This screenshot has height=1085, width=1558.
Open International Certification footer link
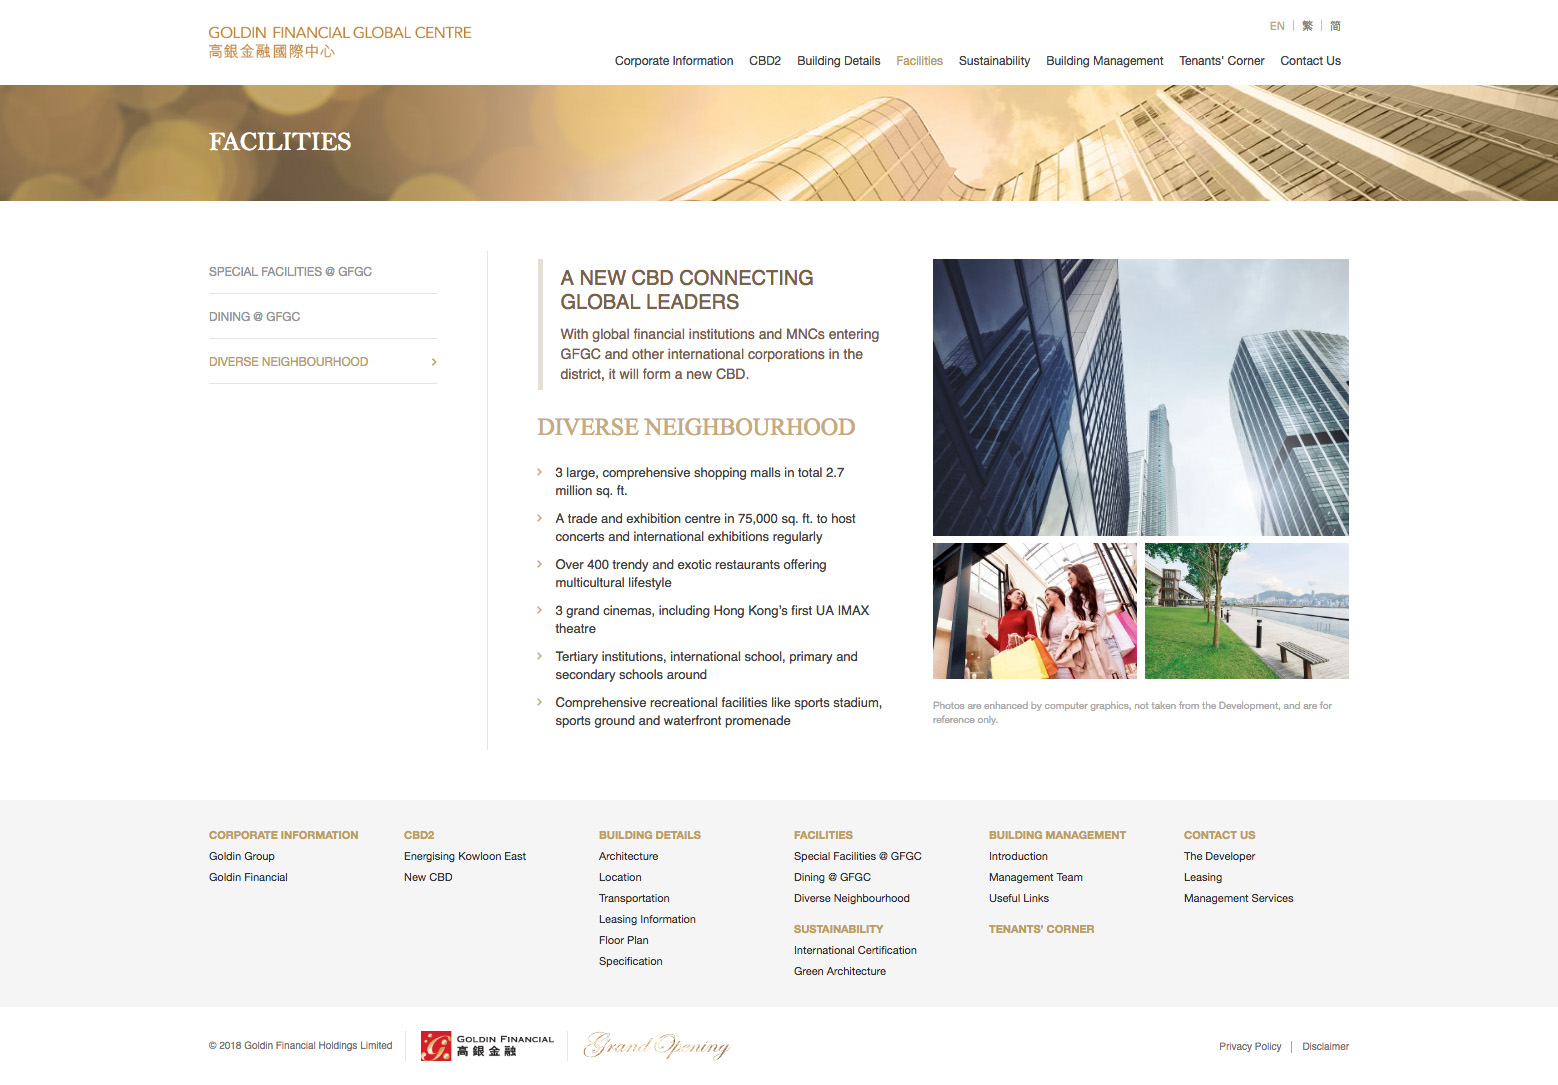(x=855, y=951)
